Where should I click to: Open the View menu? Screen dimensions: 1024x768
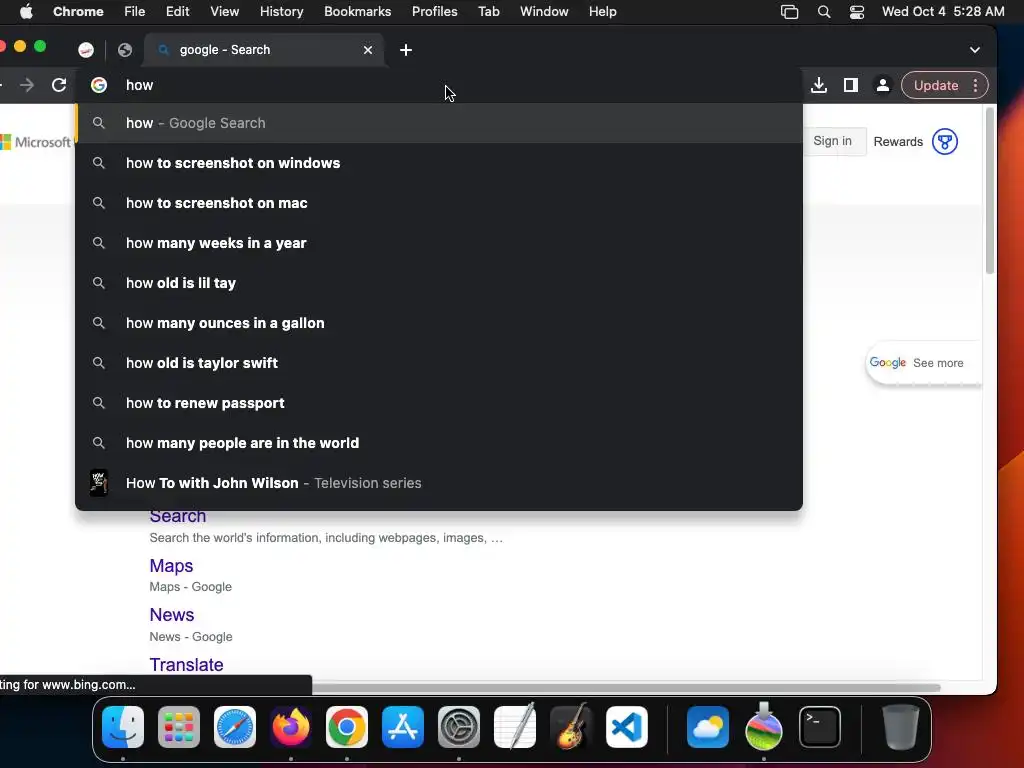coord(224,12)
